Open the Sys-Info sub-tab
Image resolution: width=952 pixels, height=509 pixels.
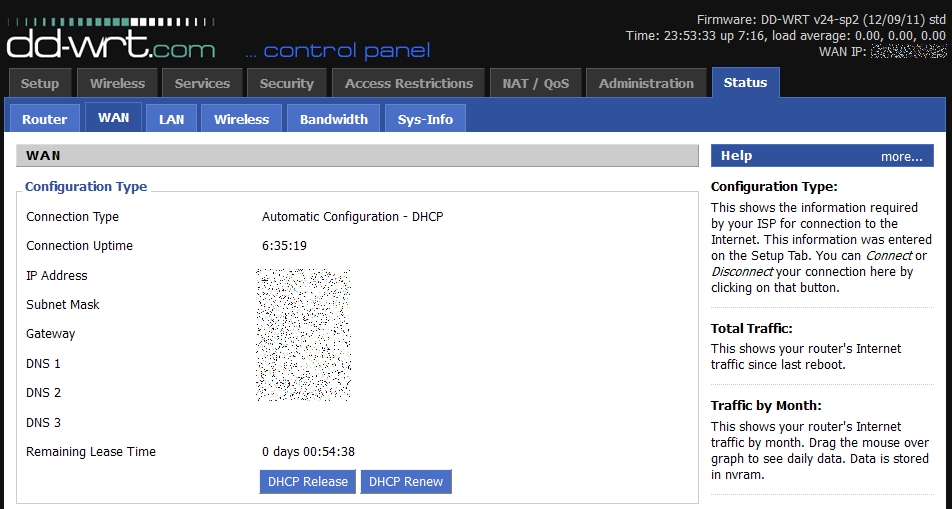425,119
